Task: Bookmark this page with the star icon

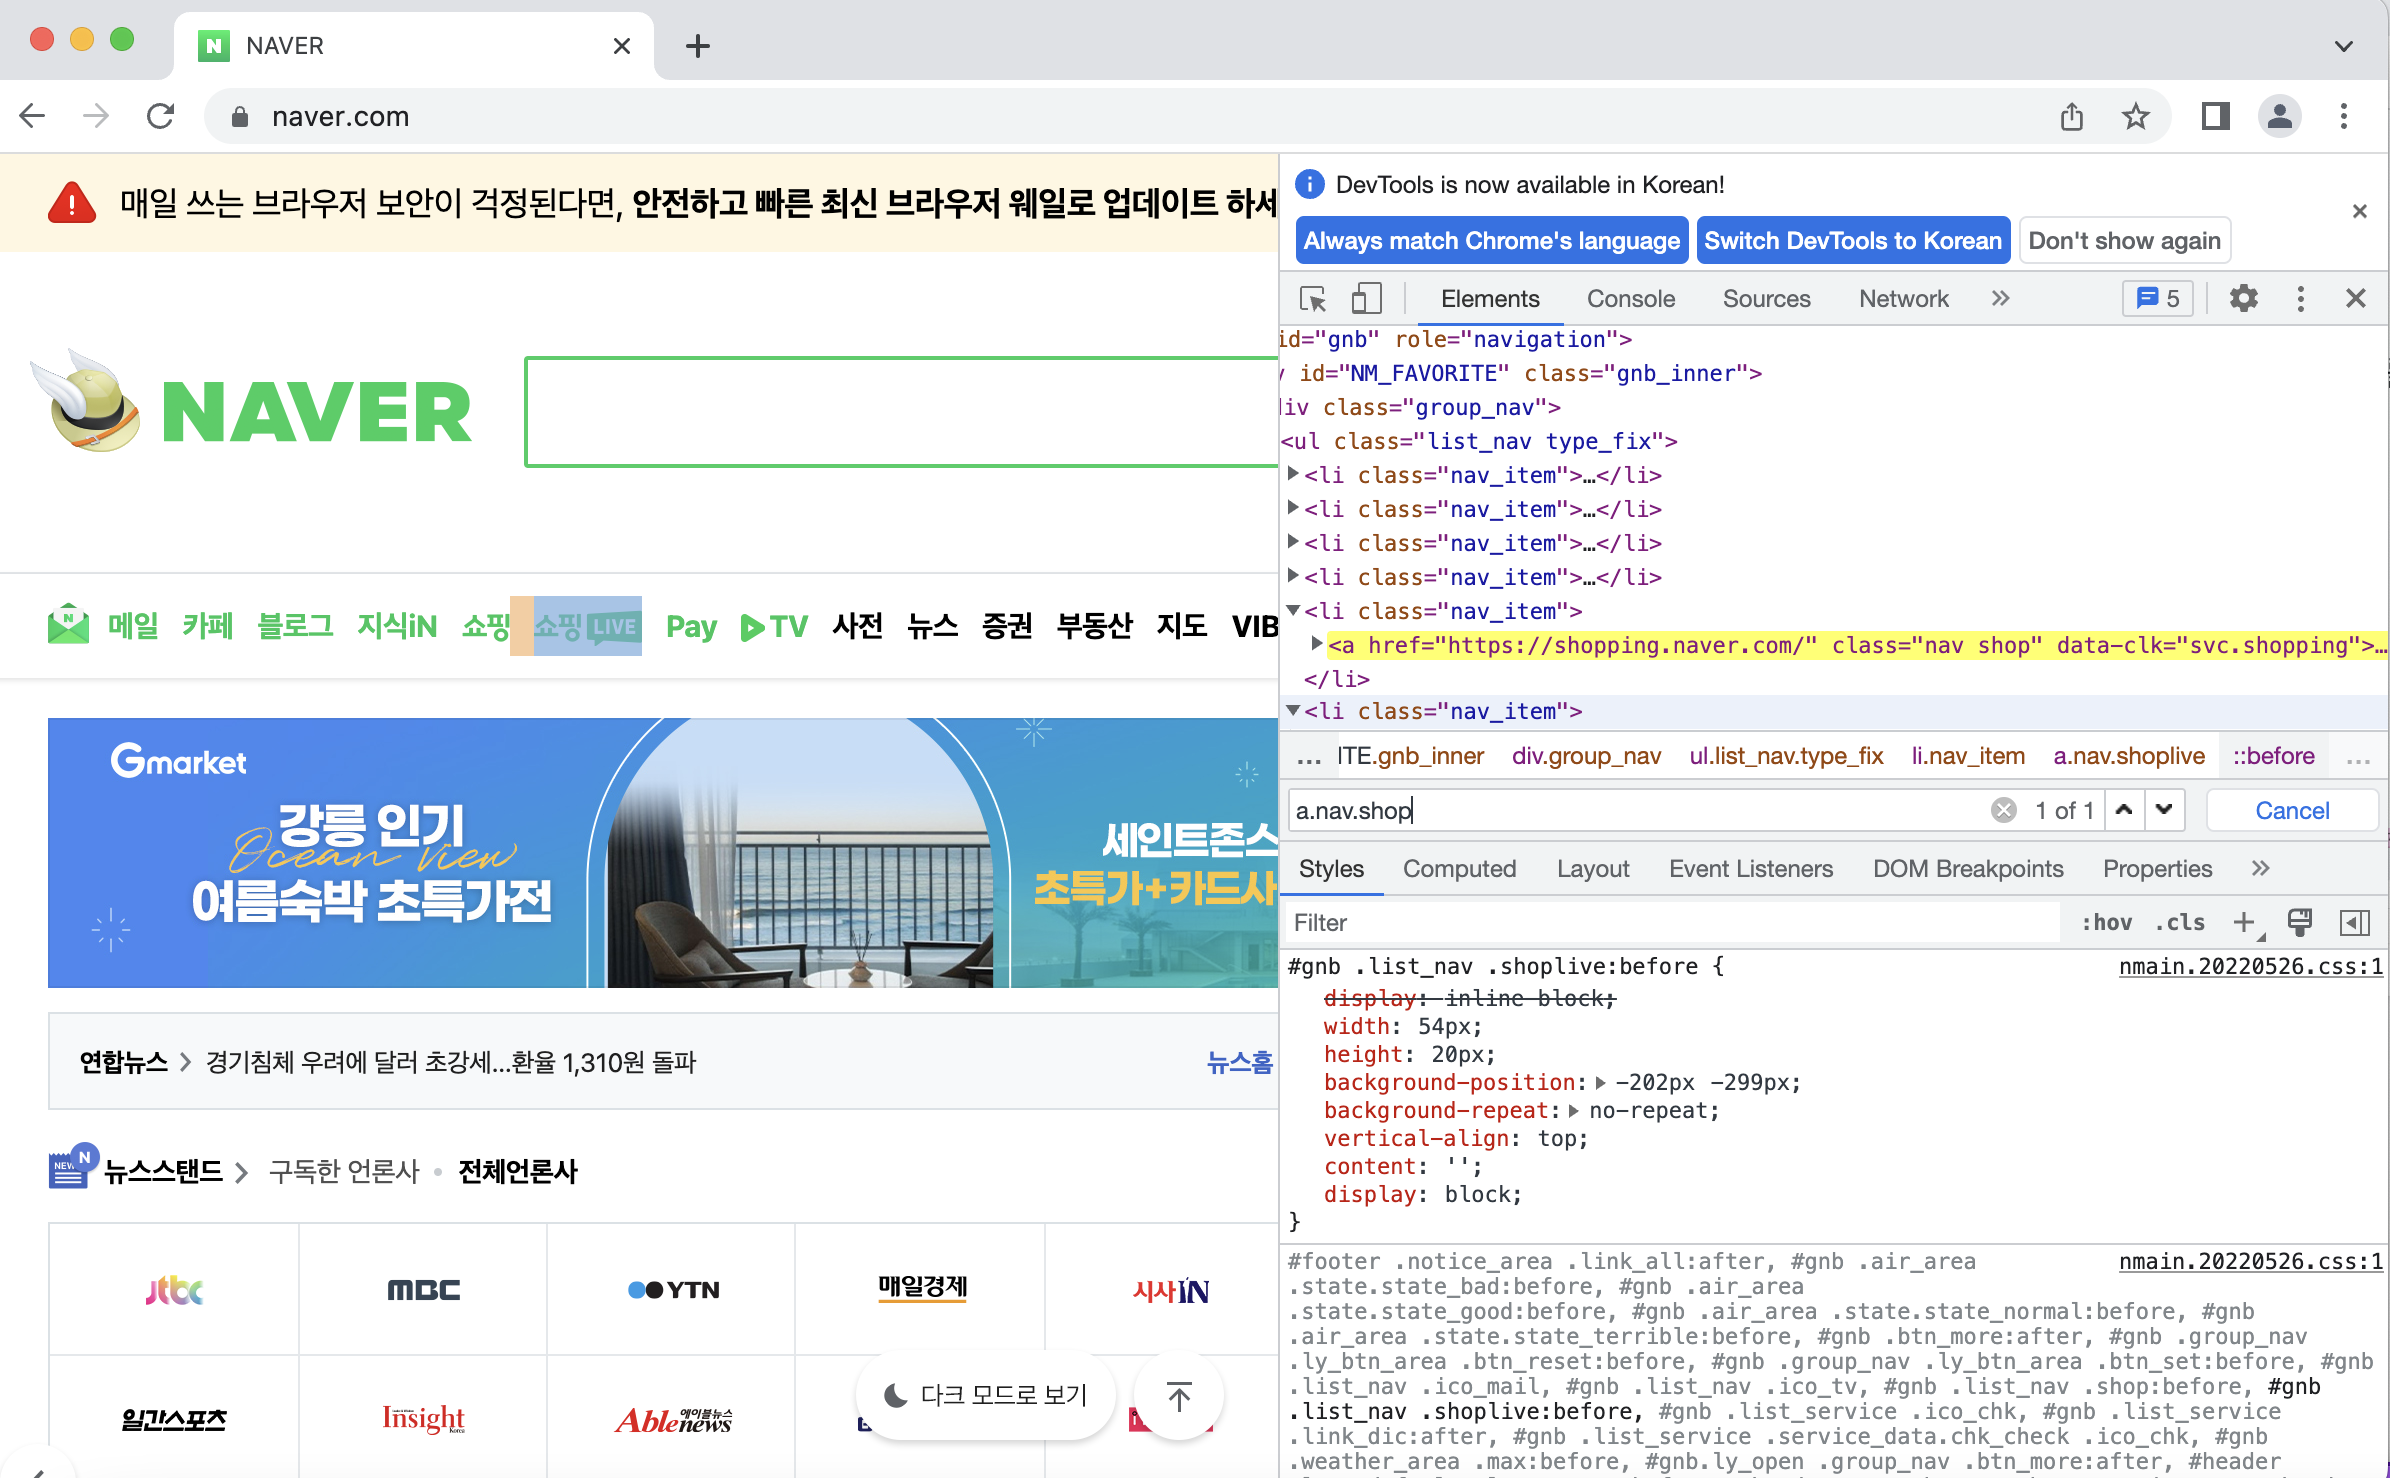Action: 2135,117
